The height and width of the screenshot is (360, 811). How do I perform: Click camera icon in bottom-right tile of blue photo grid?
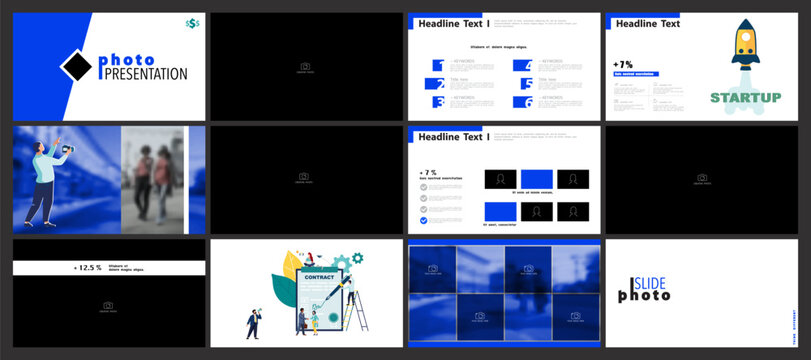575,317
